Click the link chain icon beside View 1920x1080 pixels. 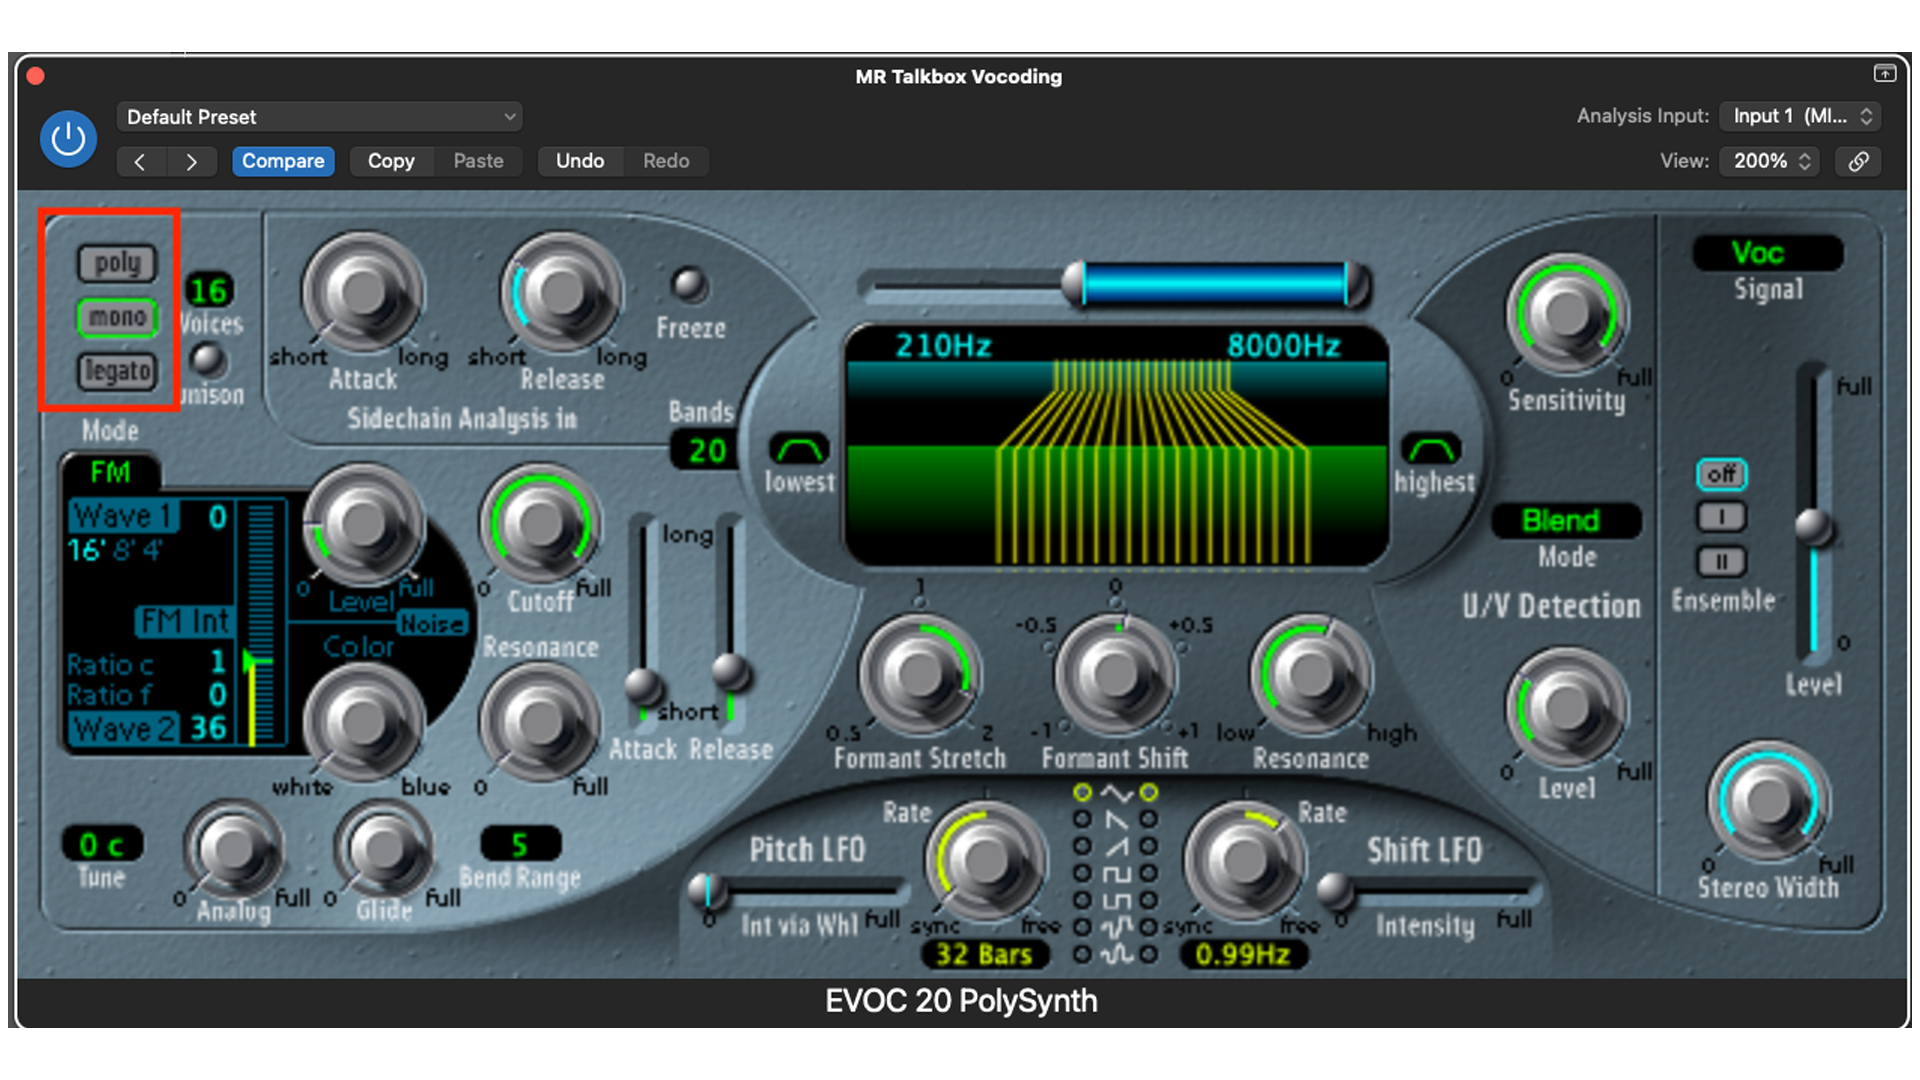coord(1858,161)
